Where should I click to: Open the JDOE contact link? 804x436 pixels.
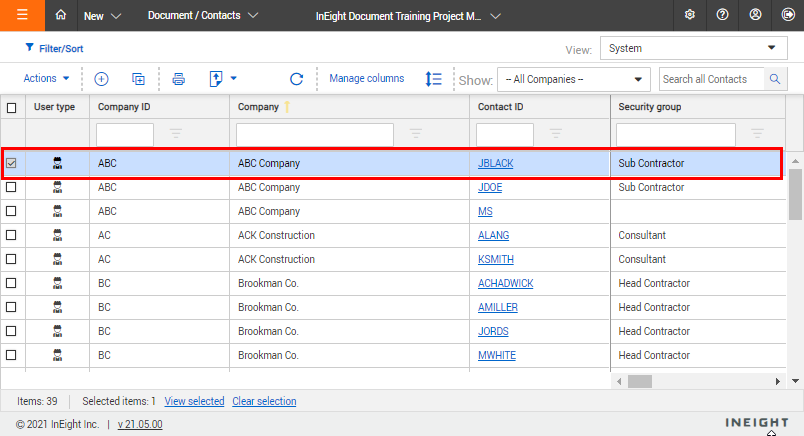490,187
